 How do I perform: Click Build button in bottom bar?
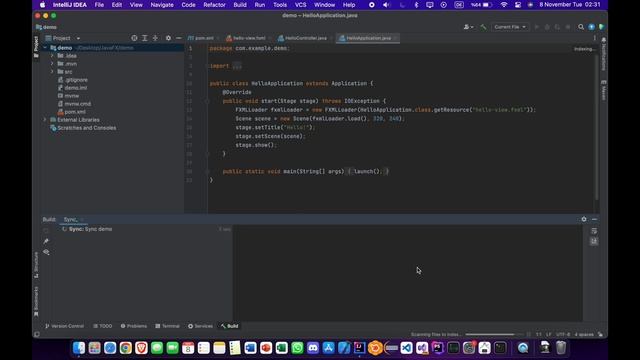pyautogui.click(x=230, y=326)
